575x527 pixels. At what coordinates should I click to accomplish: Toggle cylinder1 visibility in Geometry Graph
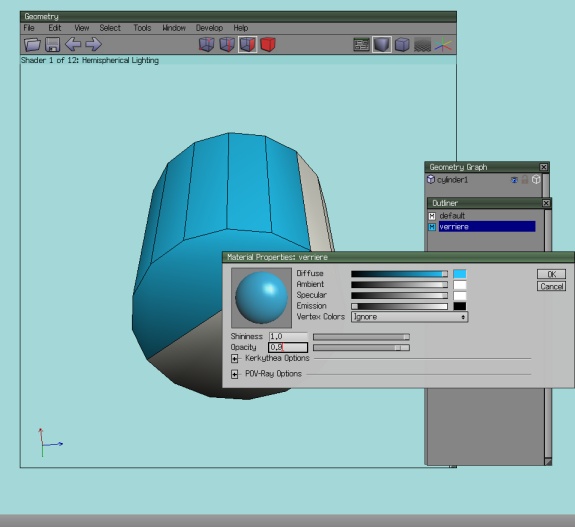[514, 180]
